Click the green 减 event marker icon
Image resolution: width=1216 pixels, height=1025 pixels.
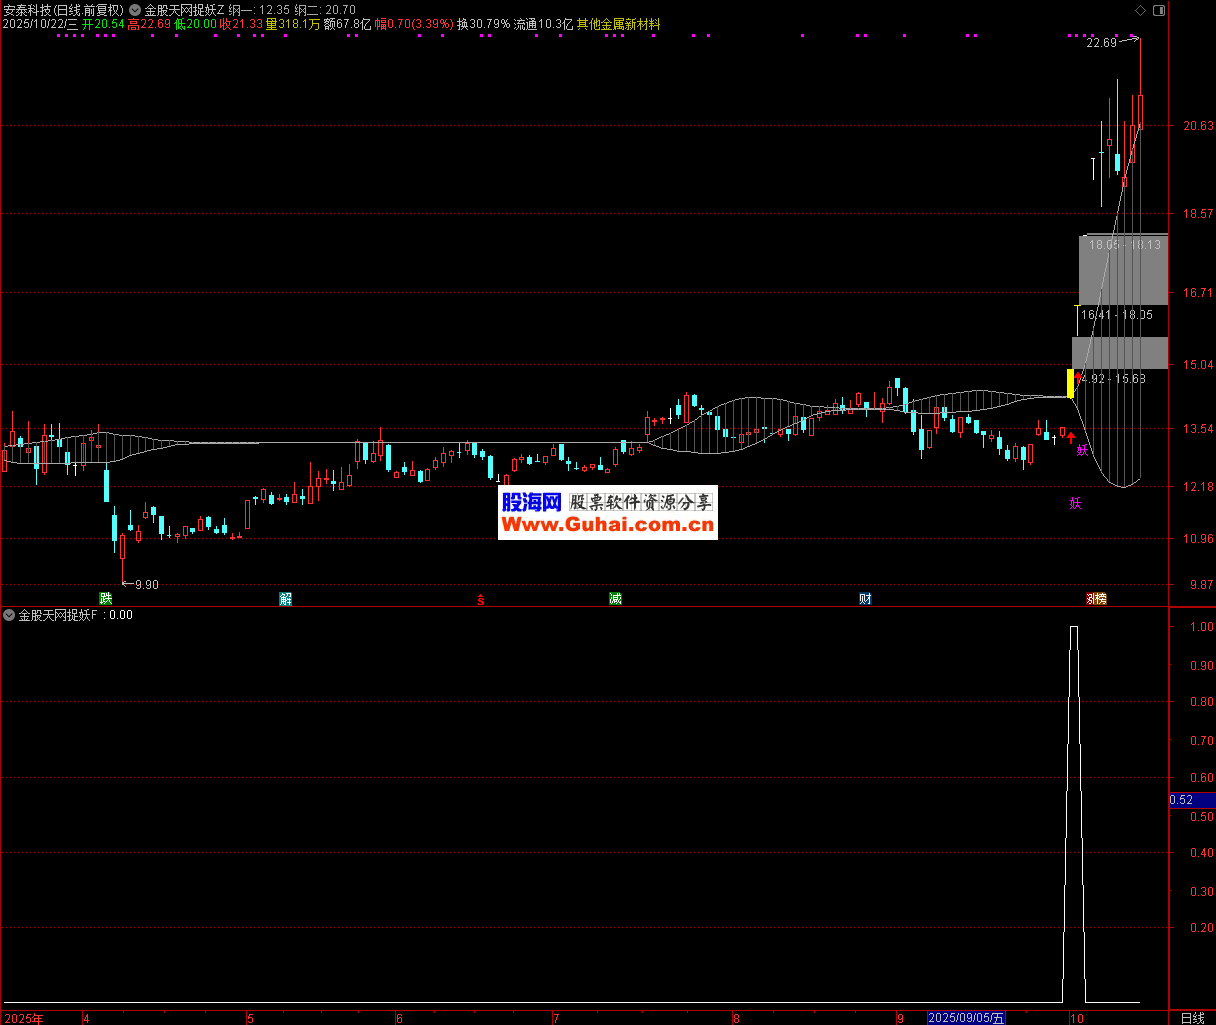click(615, 599)
